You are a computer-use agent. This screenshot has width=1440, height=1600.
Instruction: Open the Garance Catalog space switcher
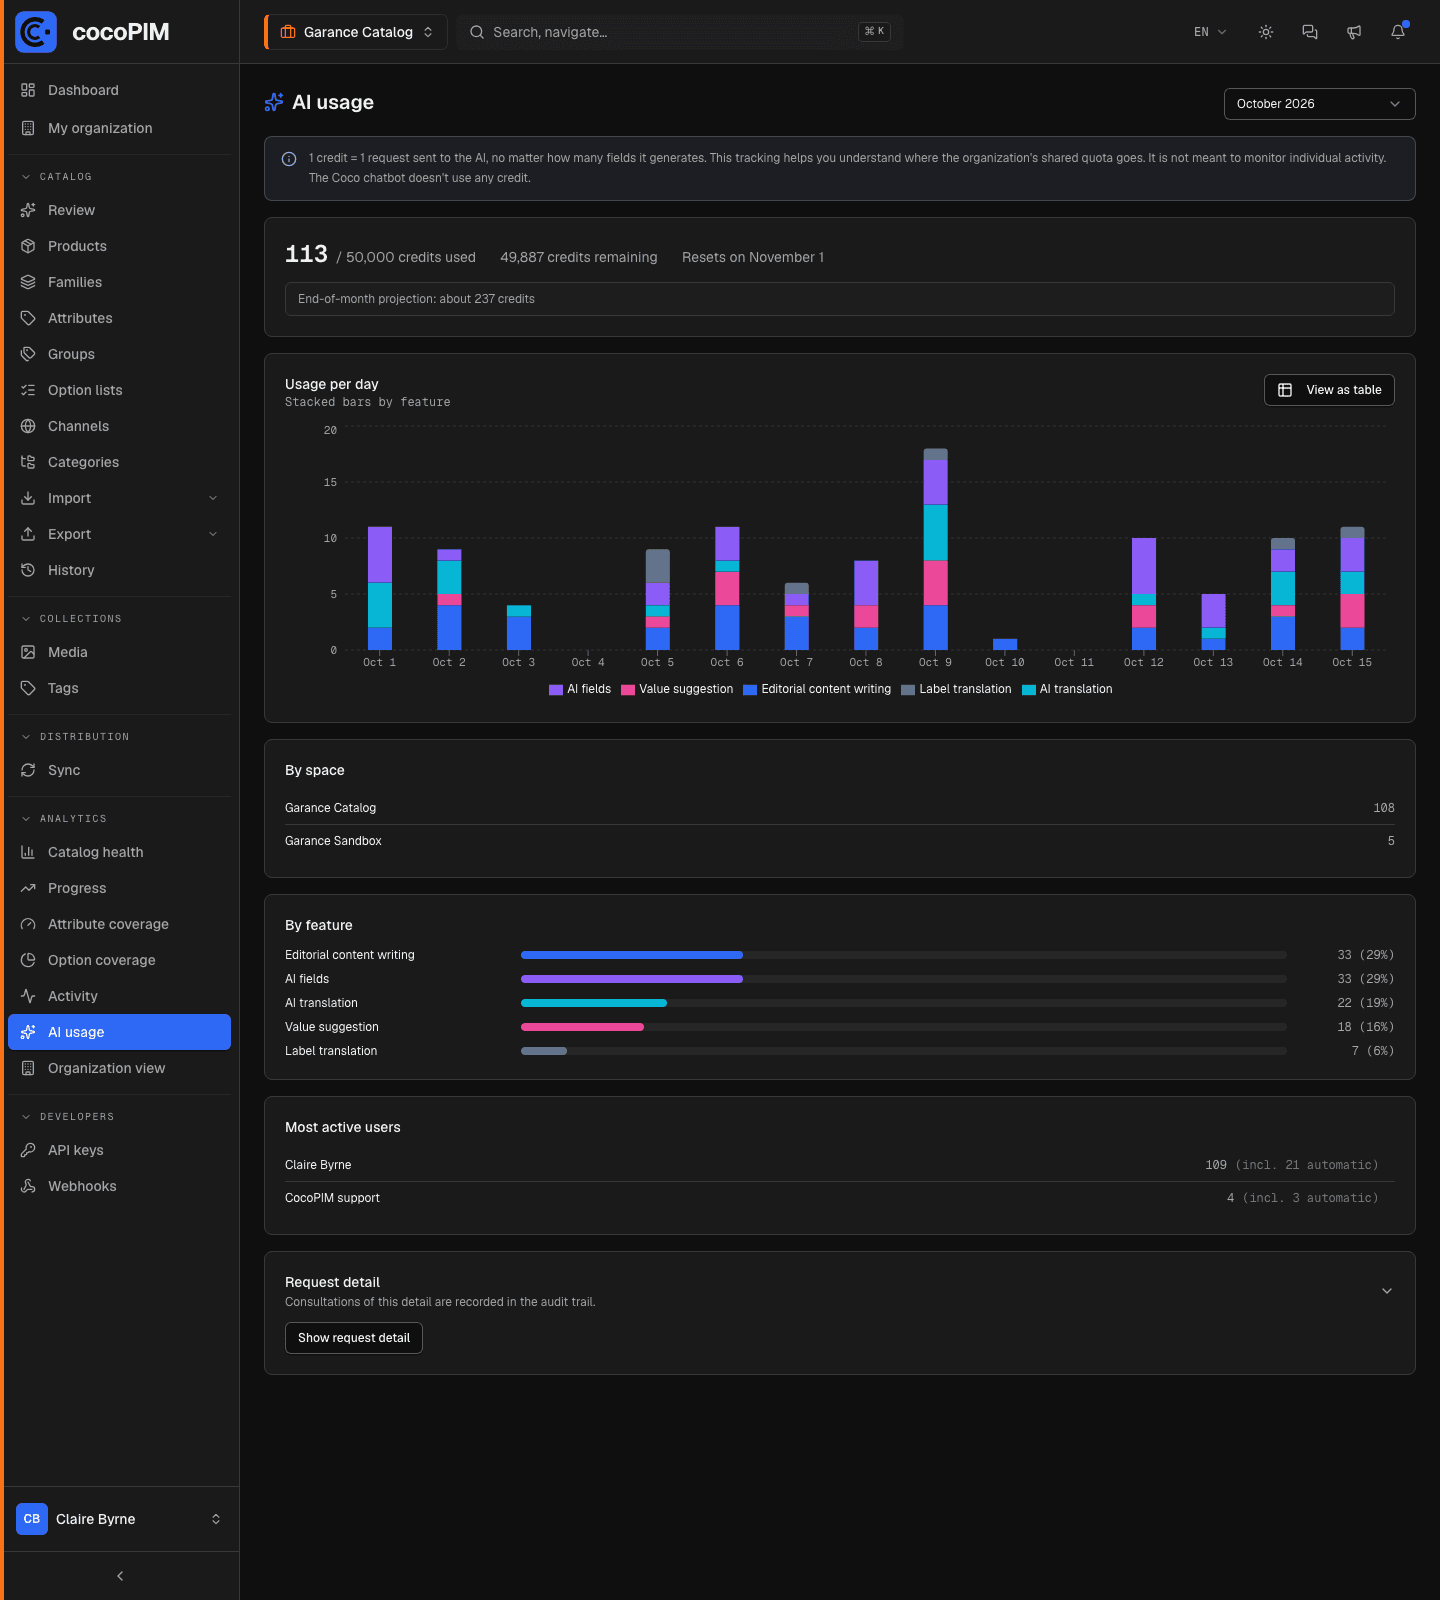[357, 32]
